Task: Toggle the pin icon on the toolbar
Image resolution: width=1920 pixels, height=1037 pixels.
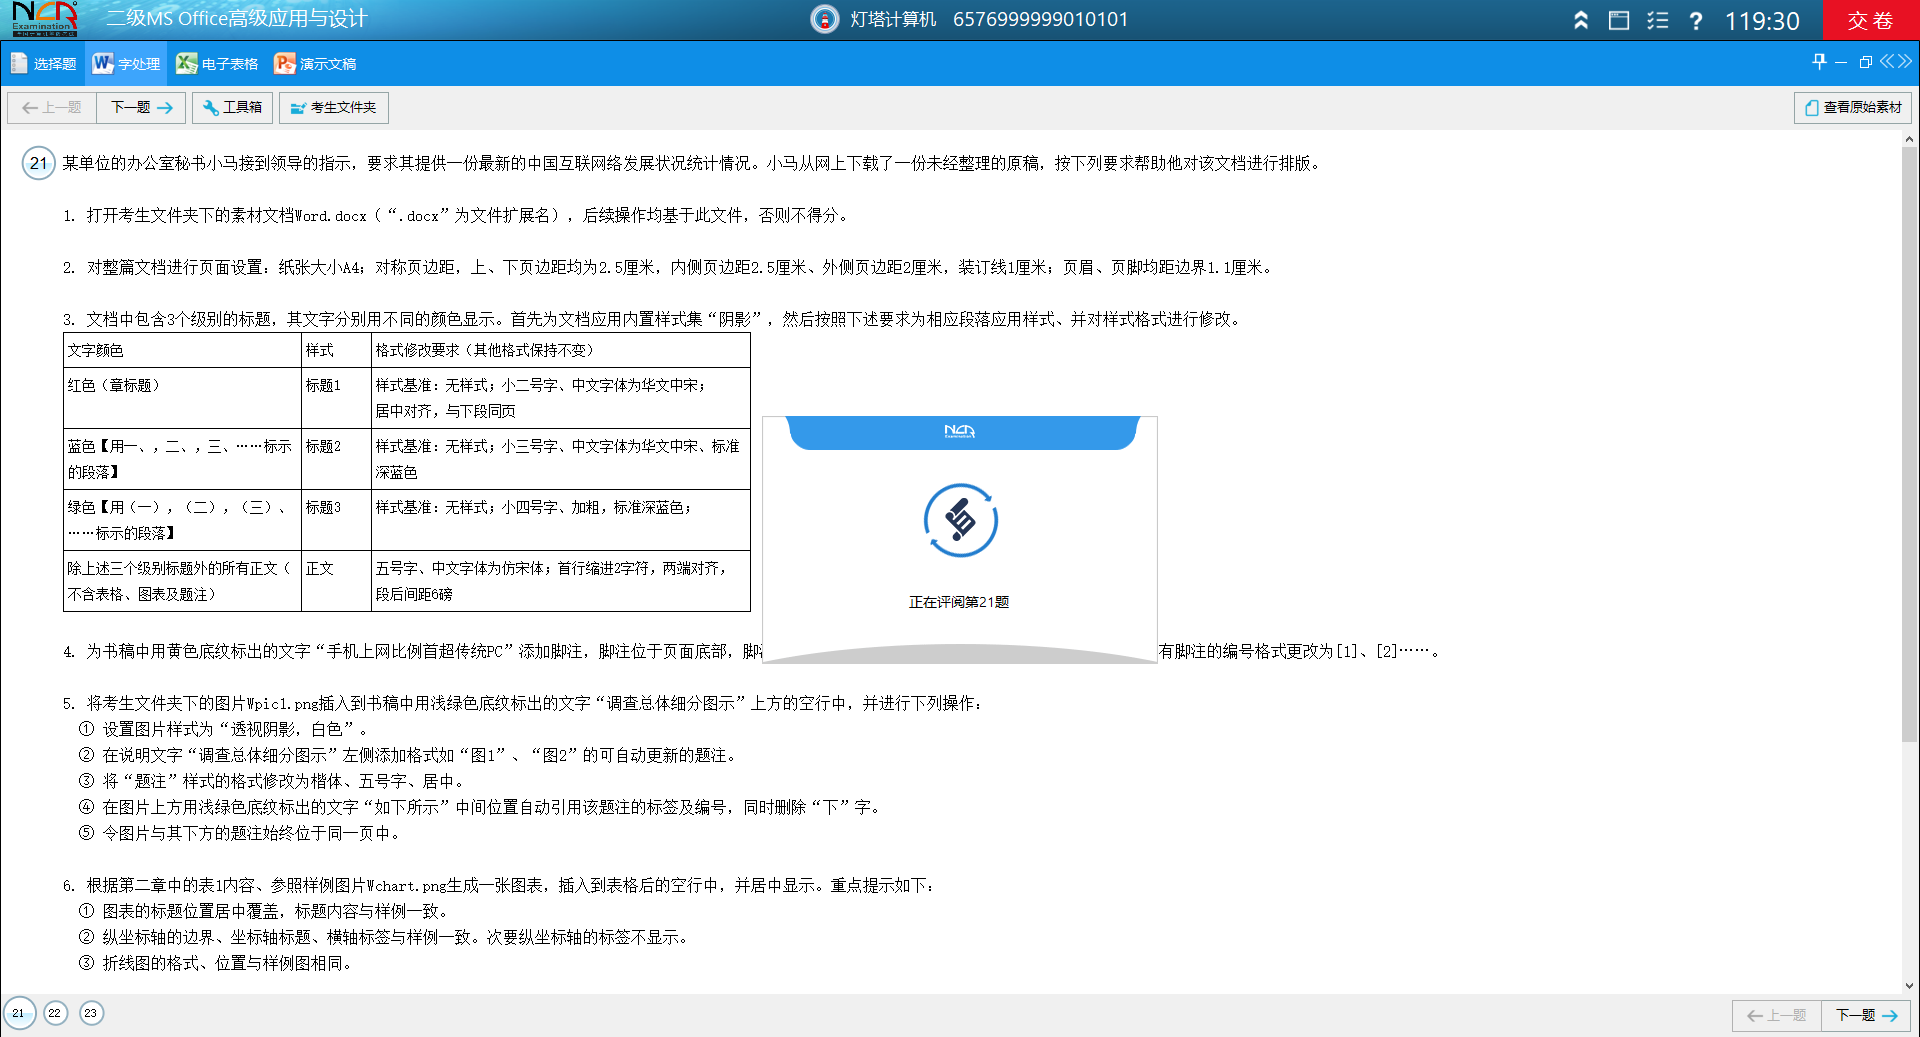Action: click(x=1818, y=61)
